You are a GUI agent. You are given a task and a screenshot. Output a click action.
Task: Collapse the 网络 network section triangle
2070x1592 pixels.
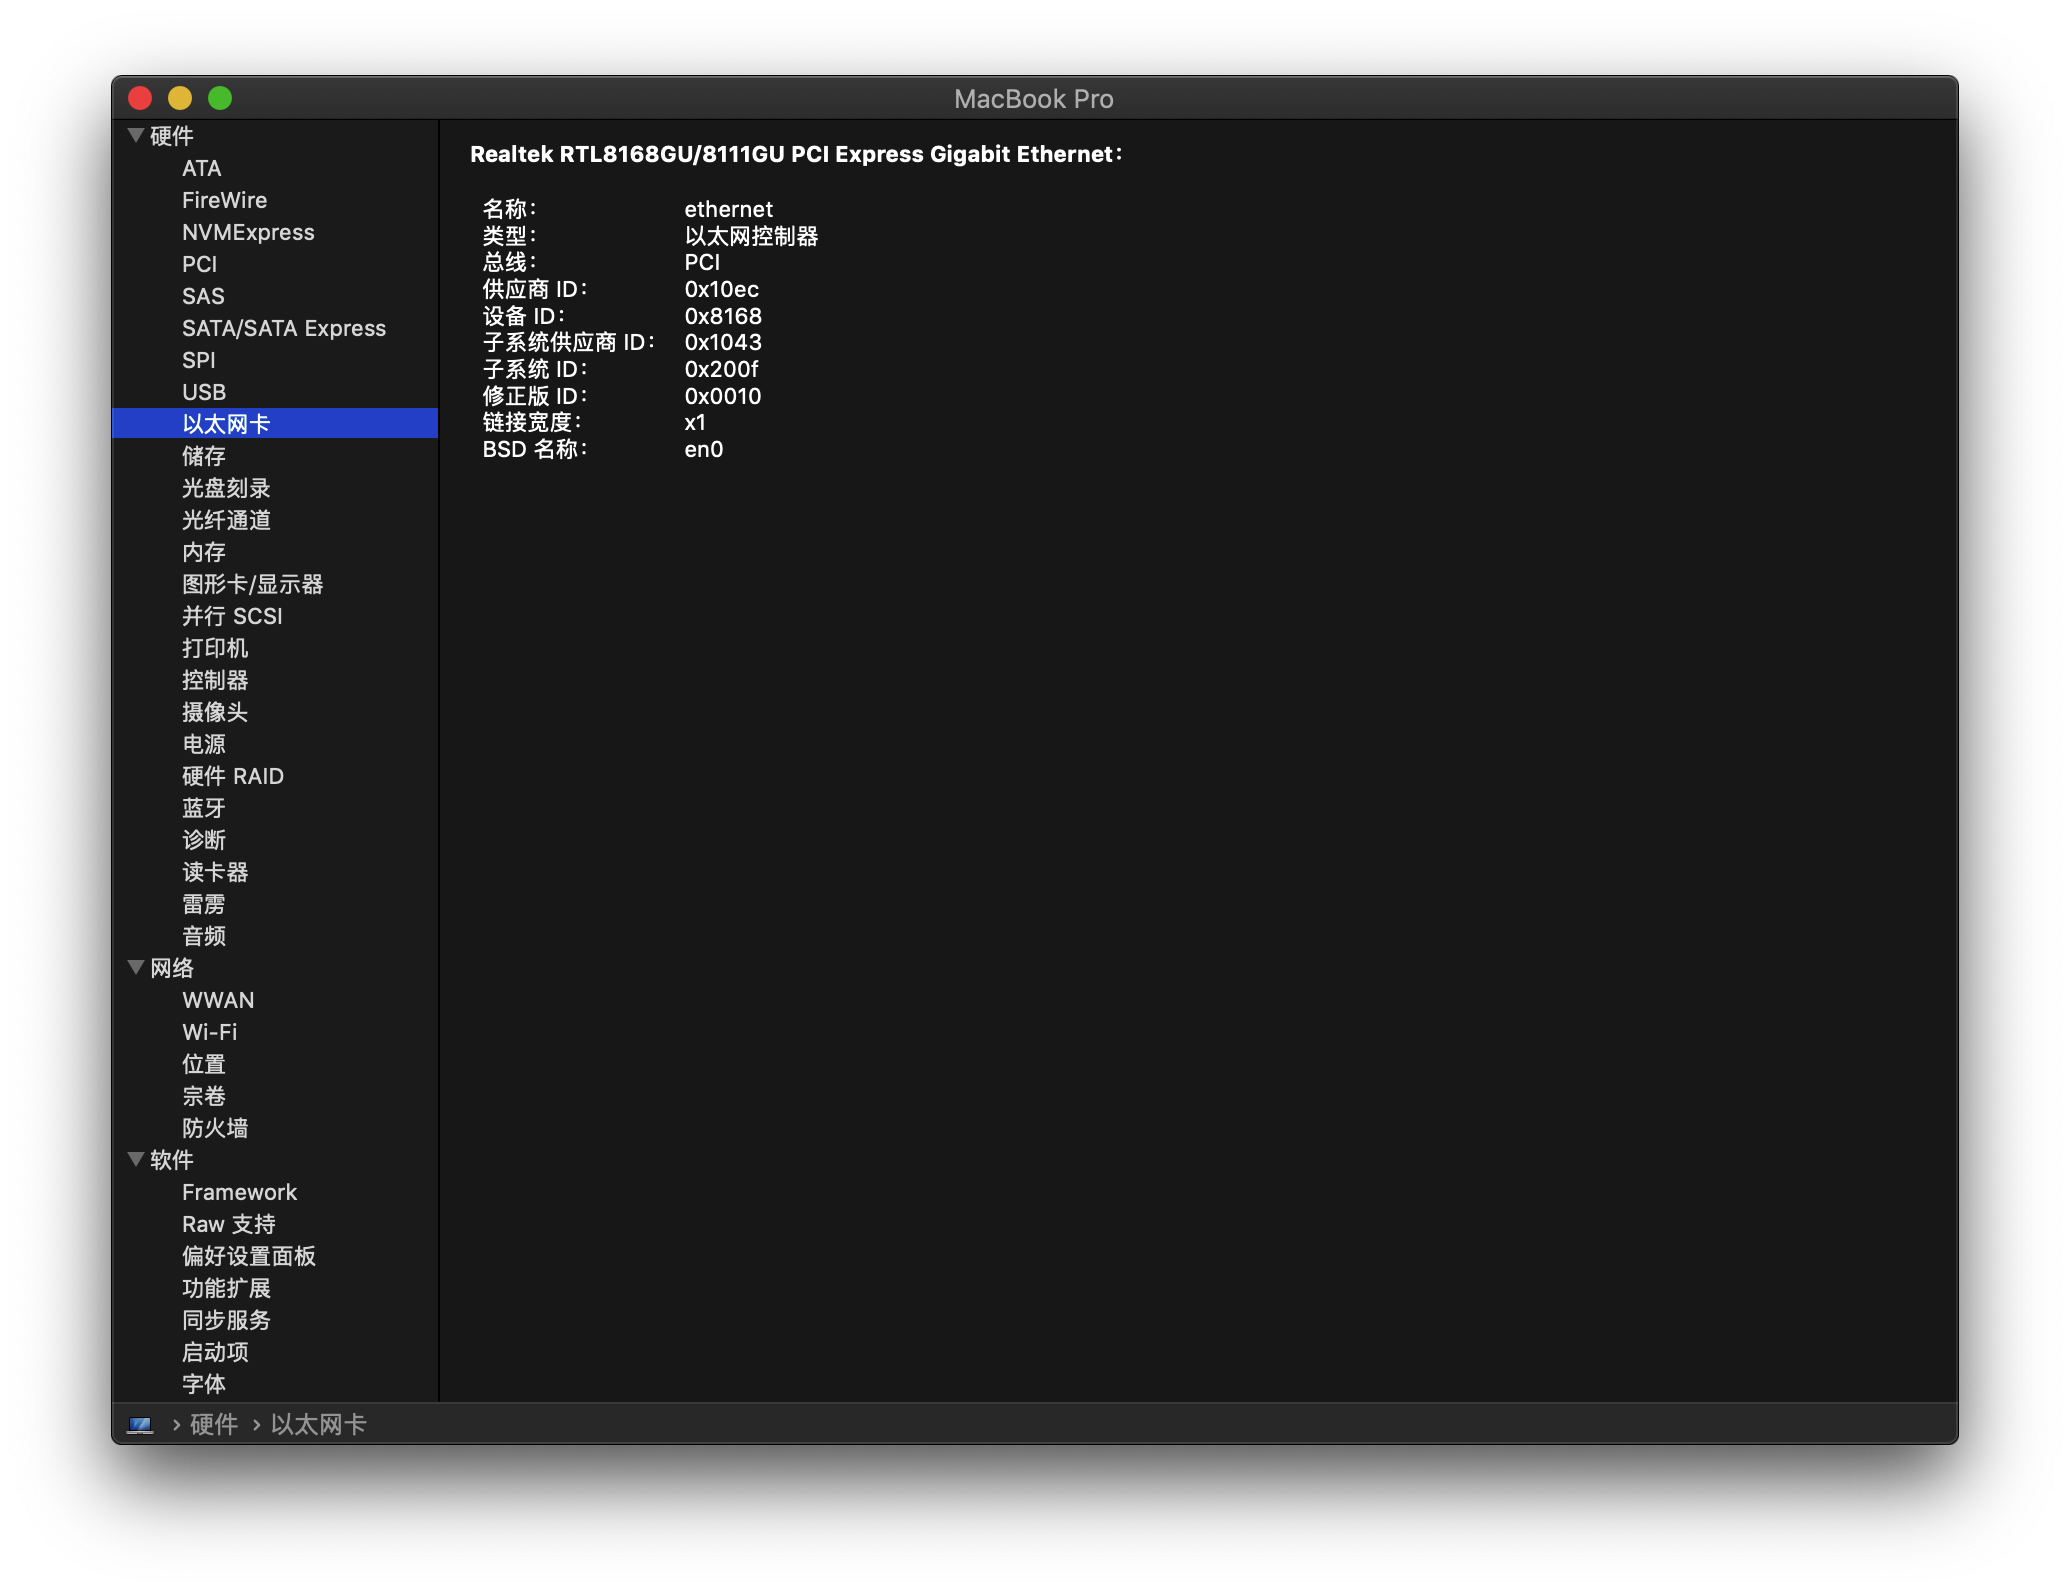[136, 967]
